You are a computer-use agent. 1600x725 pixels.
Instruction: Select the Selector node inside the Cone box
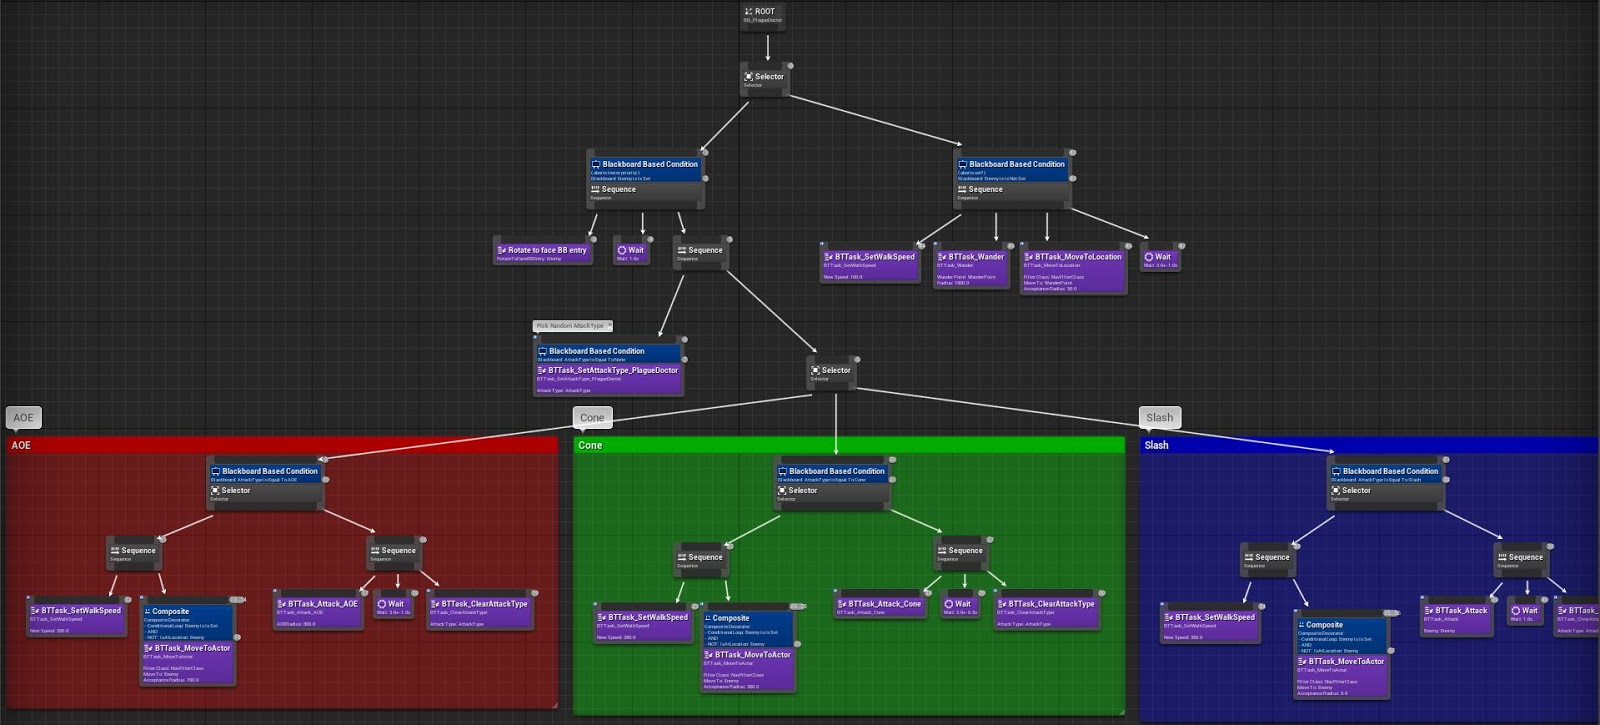pos(833,496)
